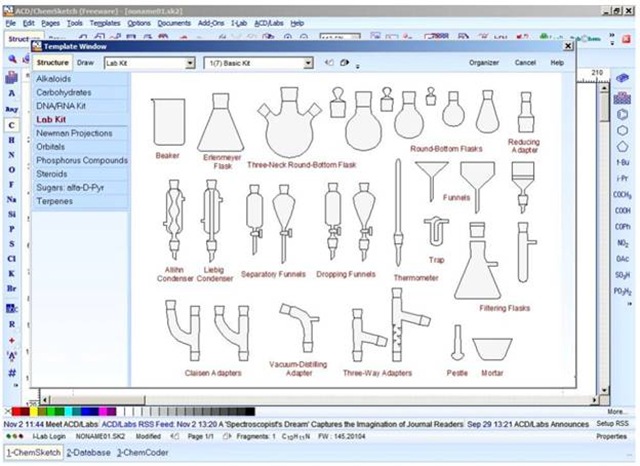Select the Sulfur S atom button
640x466 pixels.
(11, 244)
